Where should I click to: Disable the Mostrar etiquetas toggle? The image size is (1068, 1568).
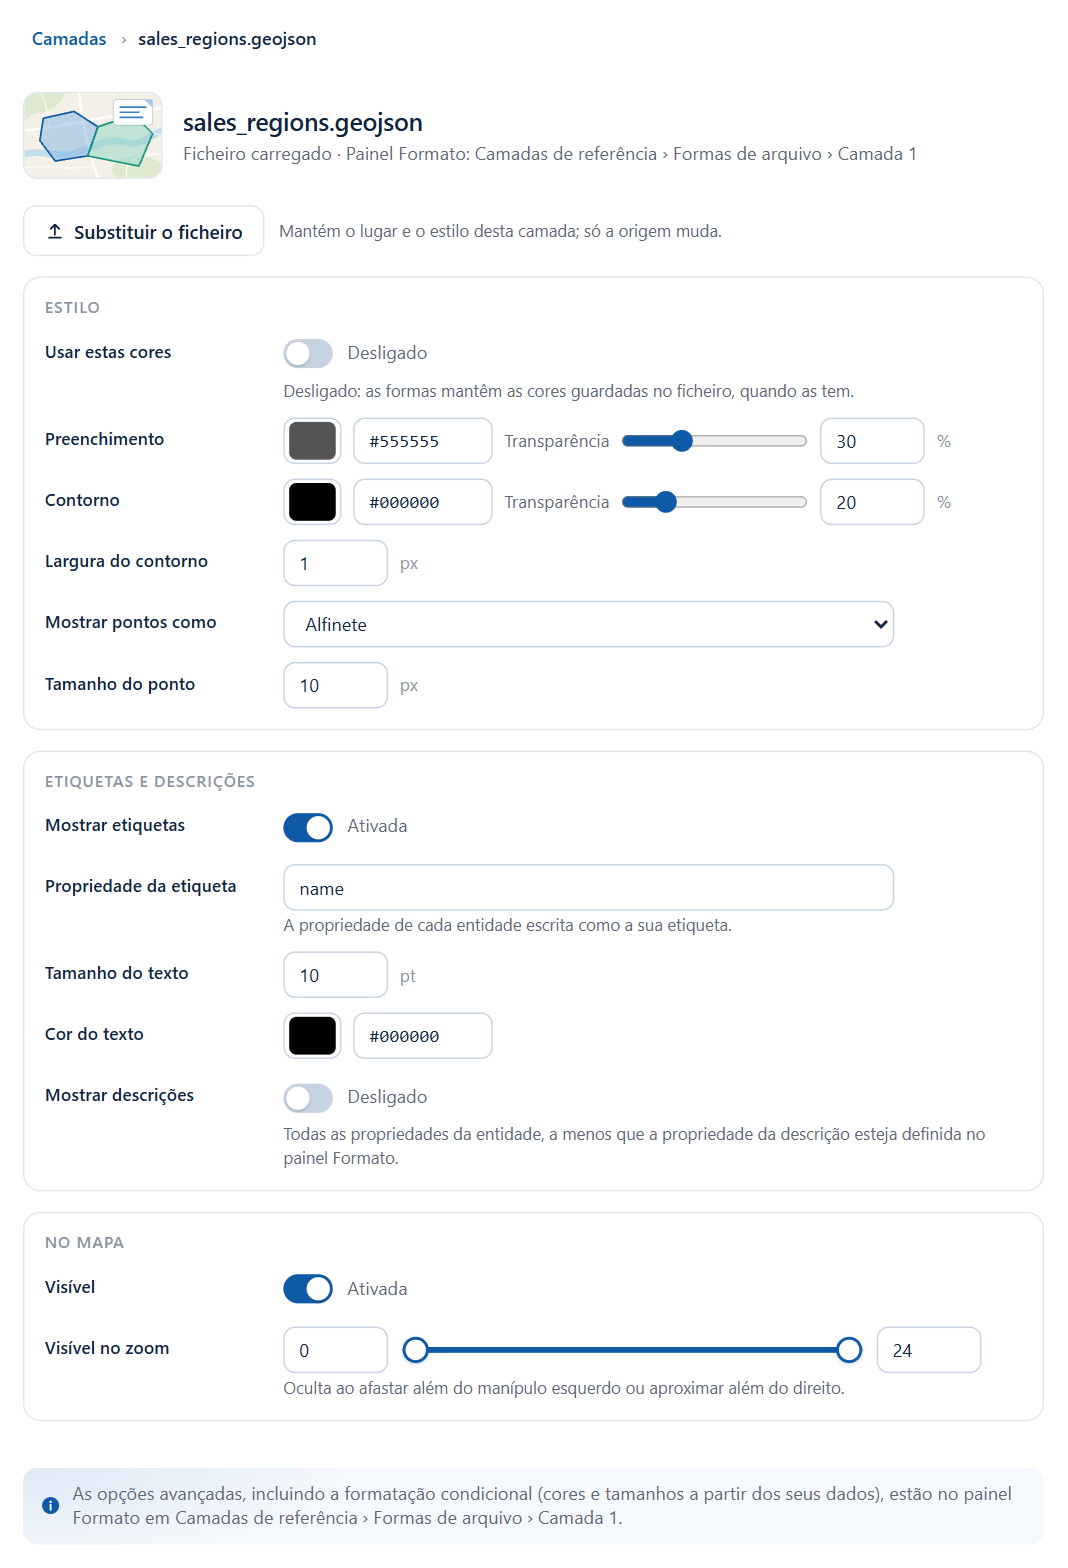[308, 827]
